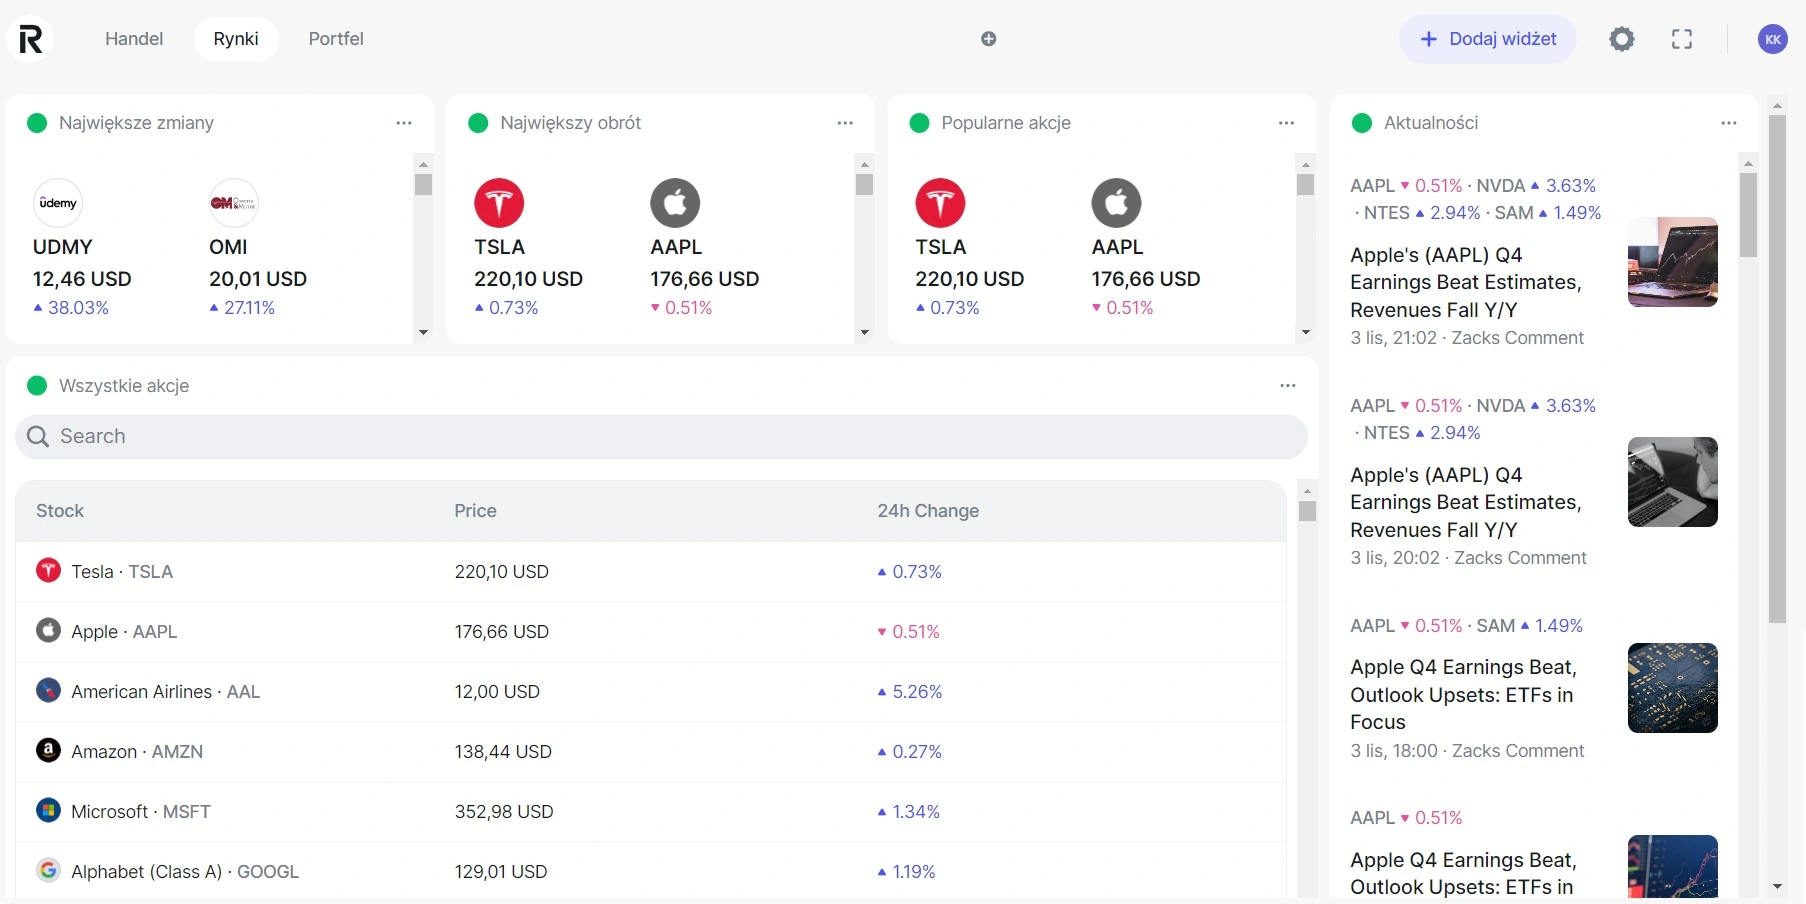
Task: Click laptop chart thumbnail of first news
Action: click(x=1673, y=262)
